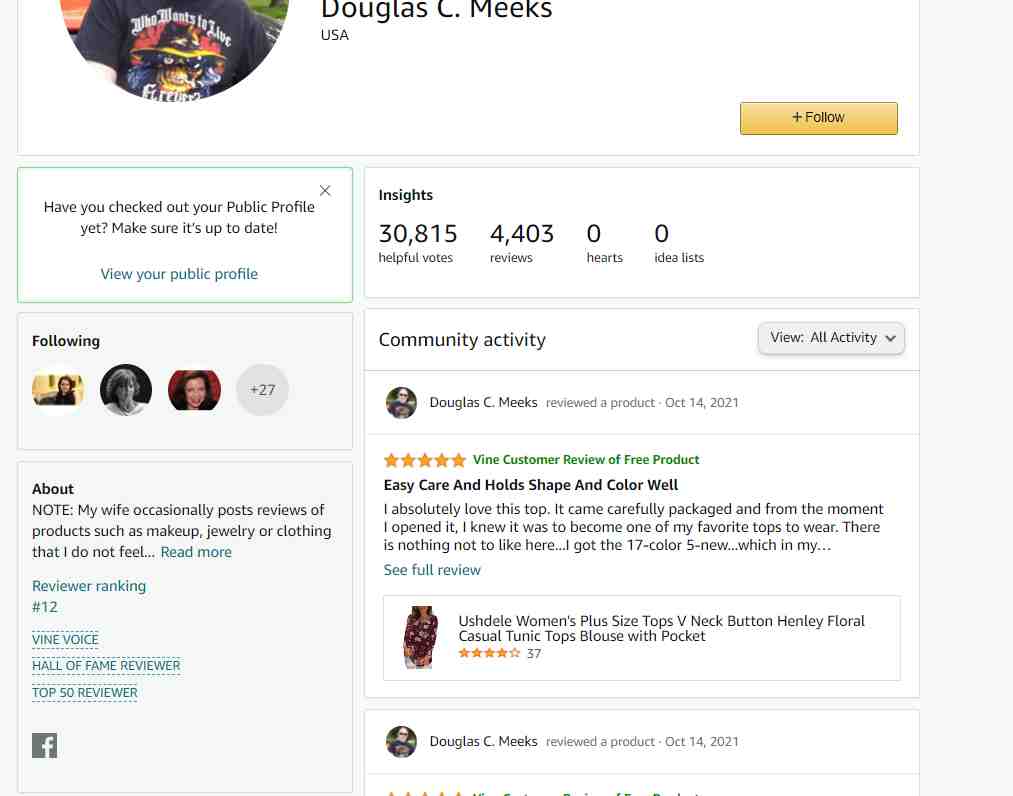1013x796 pixels.
Task: Select the HALL OF FAME REVIEWER badge
Action: (x=107, y=666)
